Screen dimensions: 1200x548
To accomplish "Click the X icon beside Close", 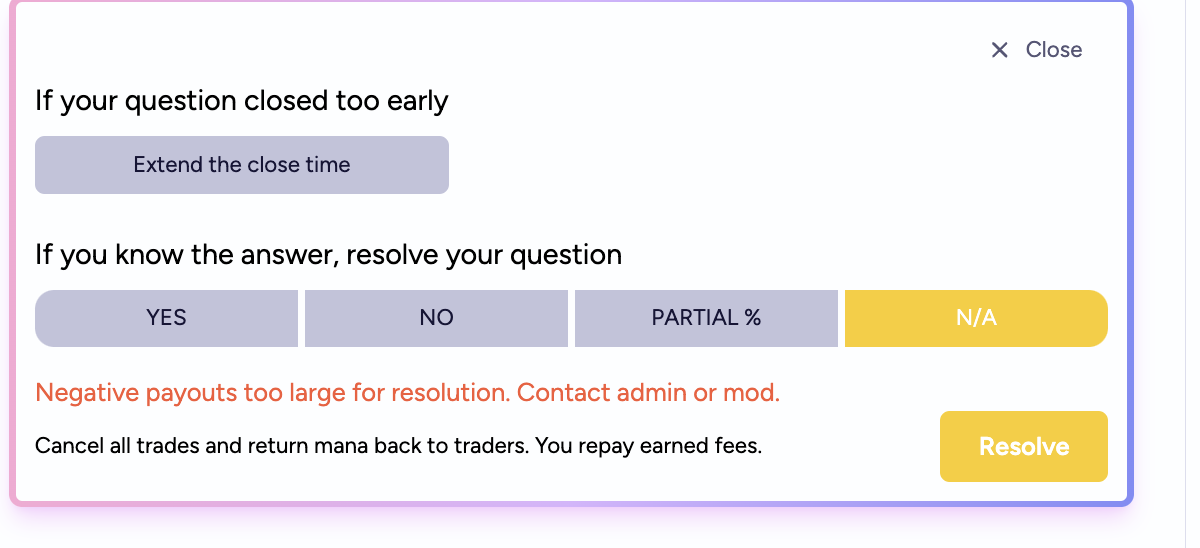I will [x=999, y=50].
